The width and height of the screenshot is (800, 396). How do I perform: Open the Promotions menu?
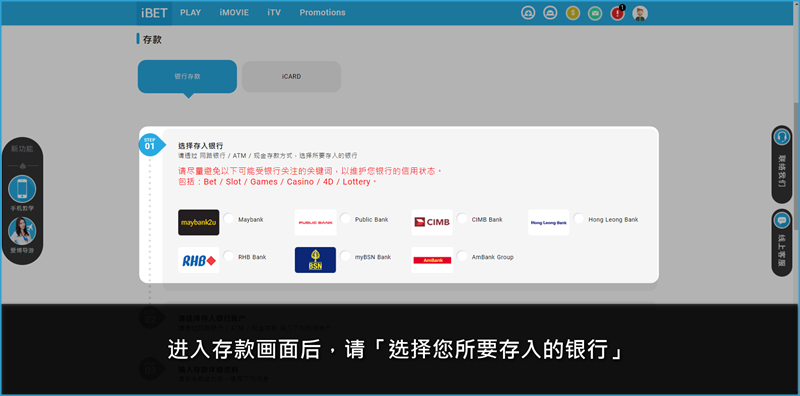point(322,13)
